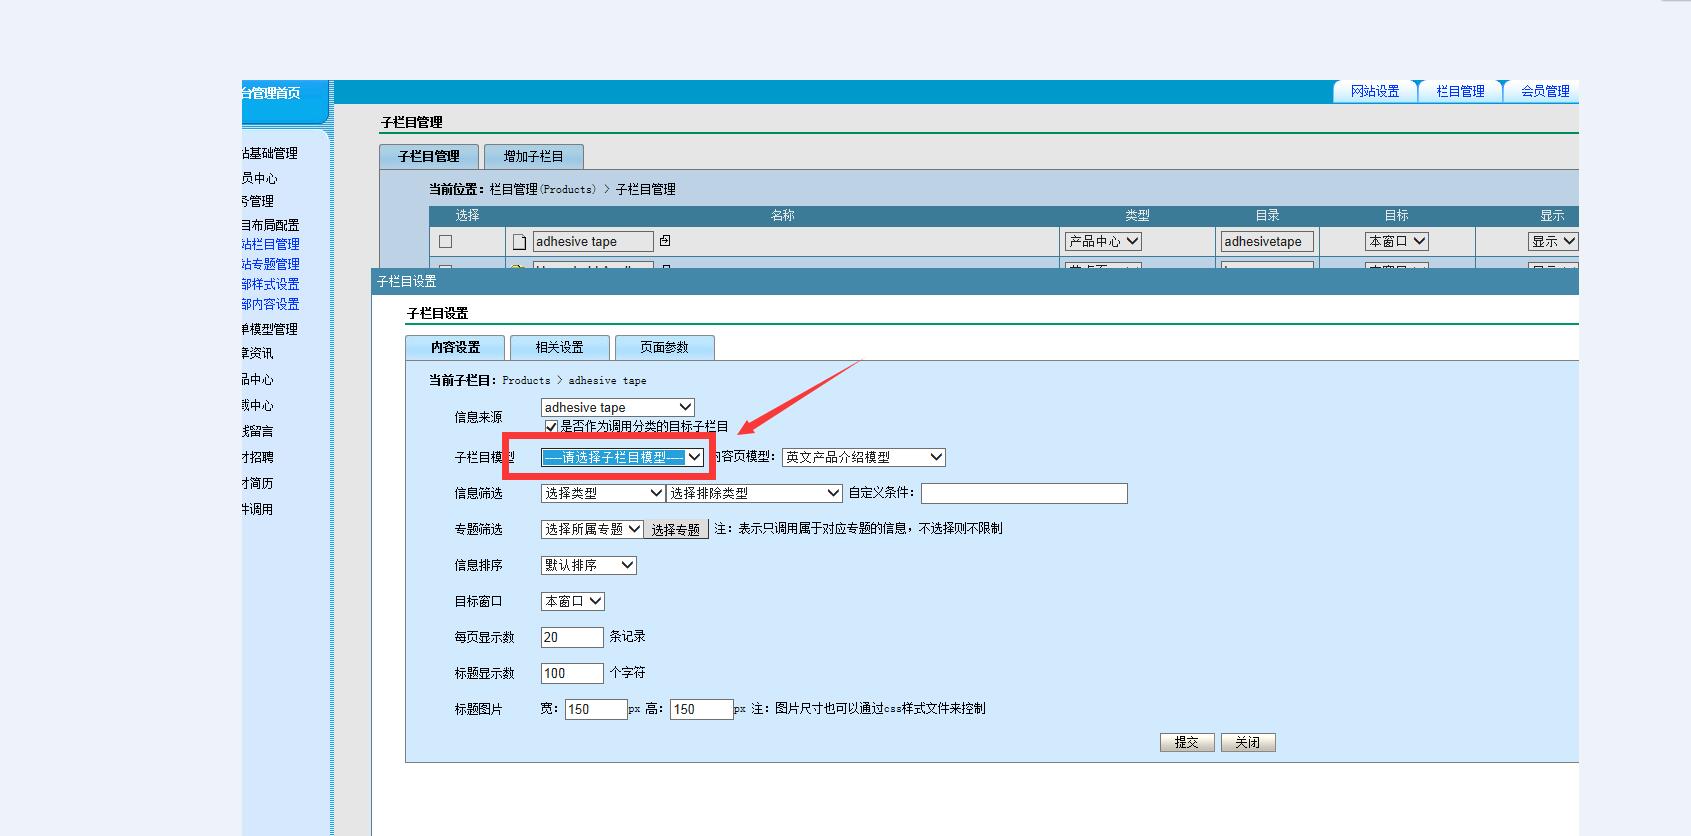Switch to the 页面参数 tab
1691x836 pixels.
tap(664, 347)
